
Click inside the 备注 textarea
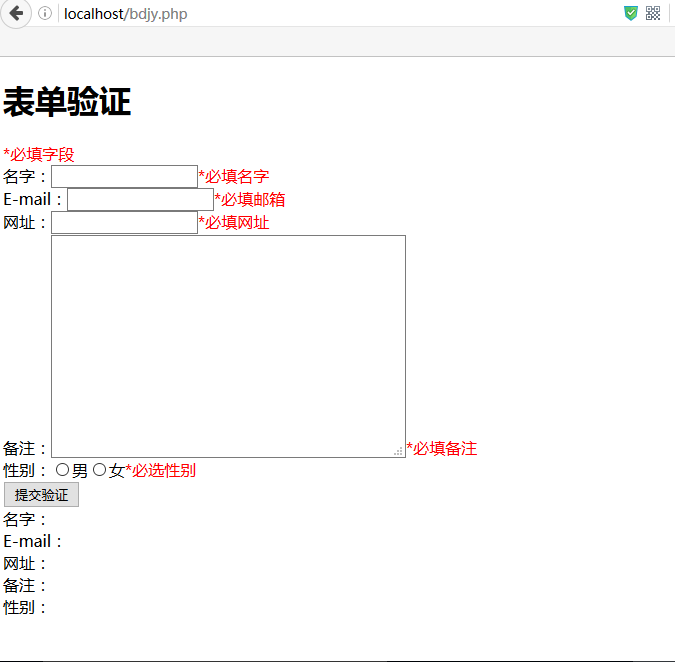228,346
